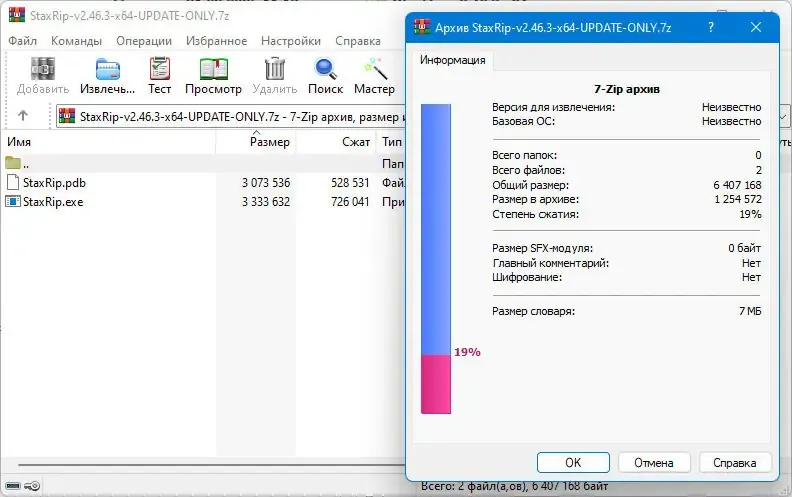Sort by the Размер column header
The image size is (792, 497).
coord(256,142)
